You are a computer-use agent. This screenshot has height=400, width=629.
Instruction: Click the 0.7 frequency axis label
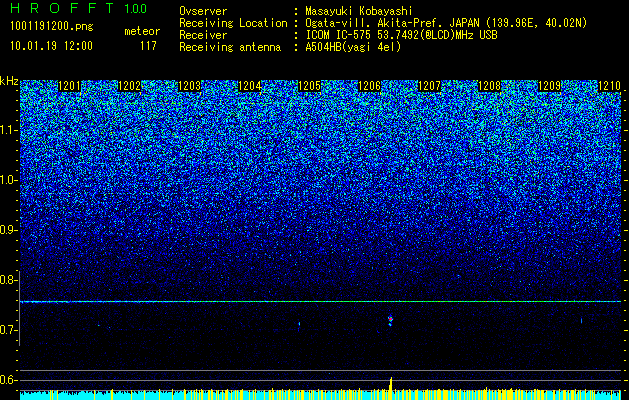[9, 330]
